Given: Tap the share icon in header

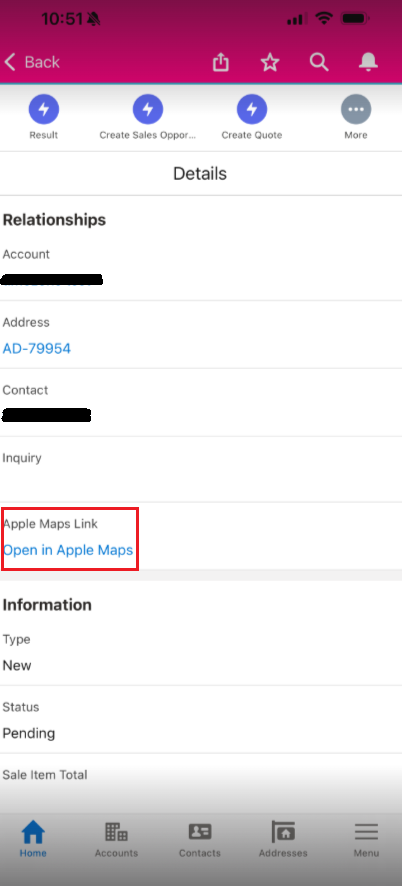Looking at the screenshot, I should click(x=221, y=62).
